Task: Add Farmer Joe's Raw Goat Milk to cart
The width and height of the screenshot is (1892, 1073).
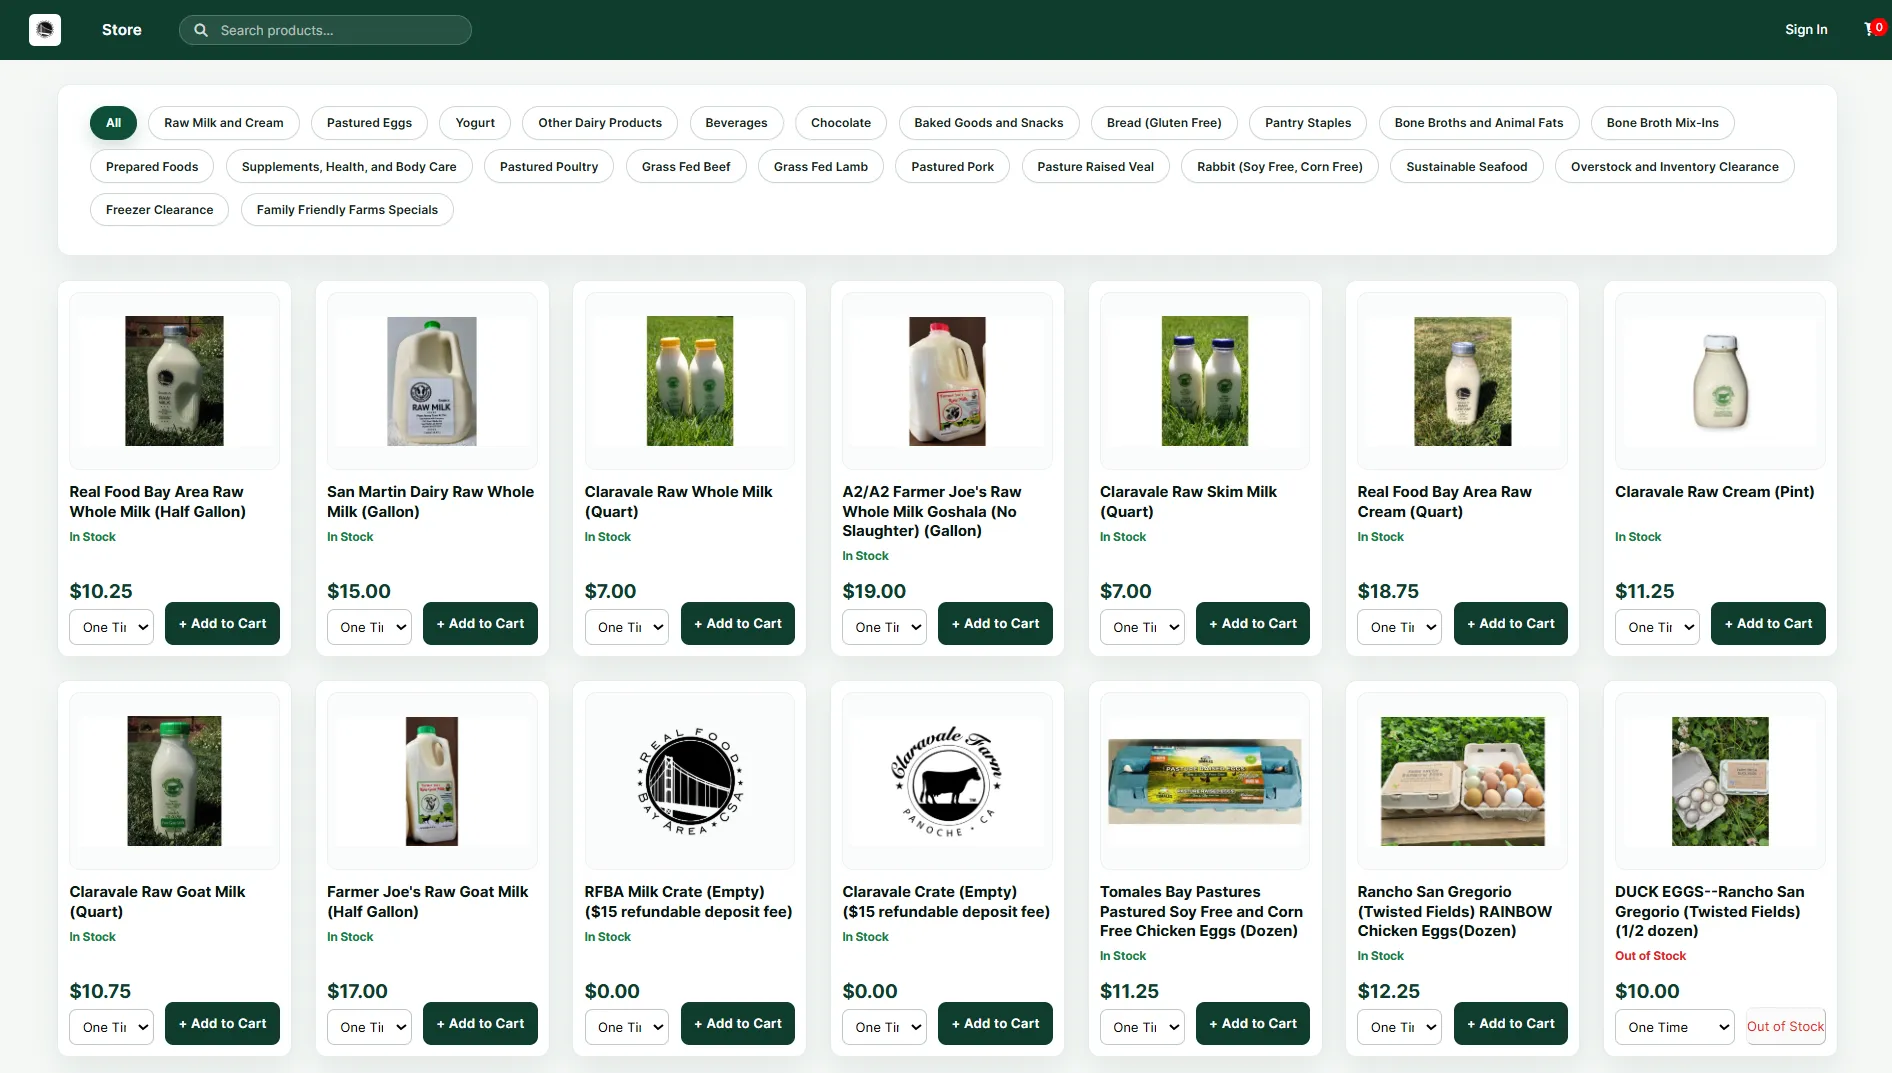Action: [x=480, y=1023]
